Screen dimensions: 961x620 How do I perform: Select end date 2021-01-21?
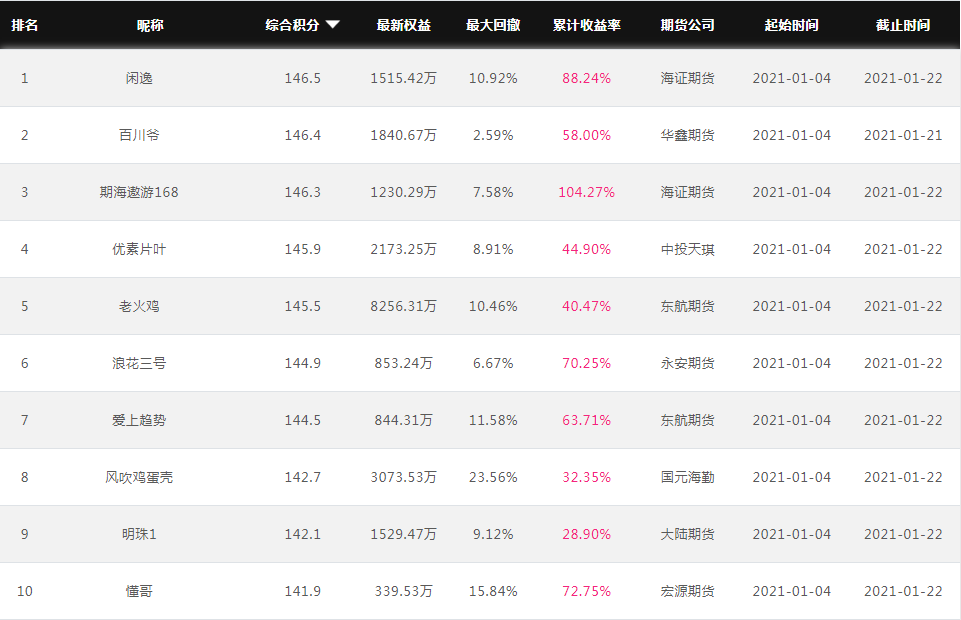tap(903, 135)
